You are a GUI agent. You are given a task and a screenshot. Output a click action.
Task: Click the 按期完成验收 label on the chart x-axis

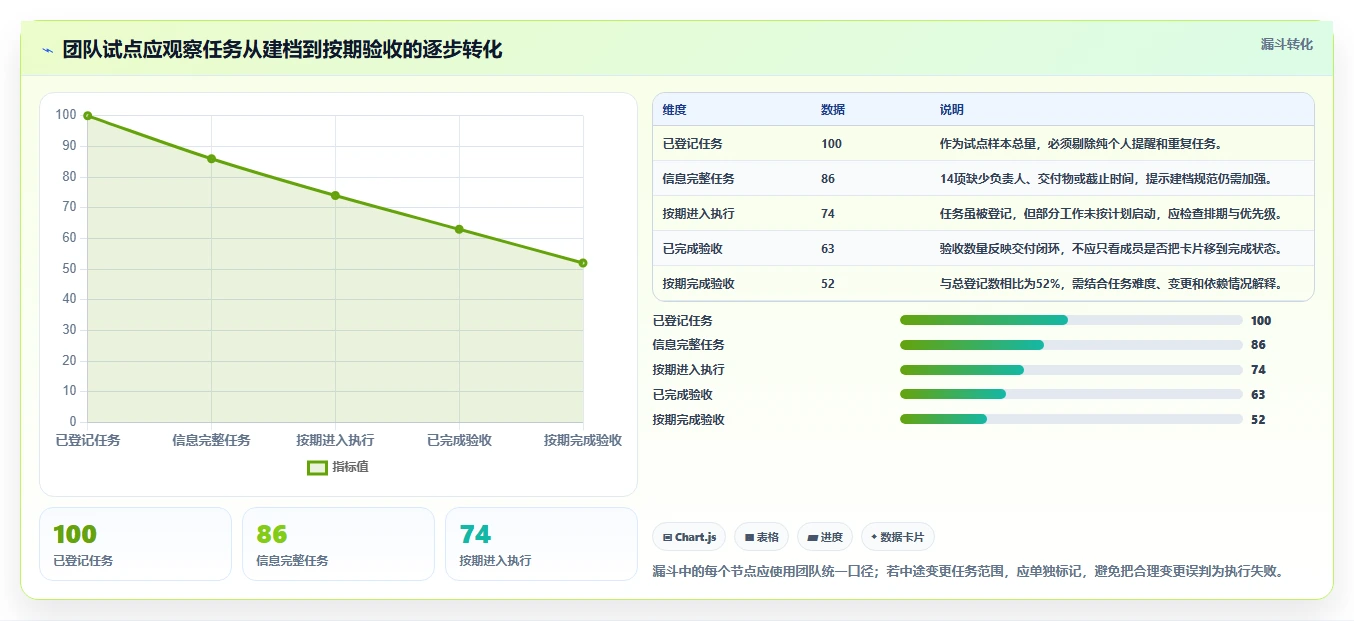[583, 440]
